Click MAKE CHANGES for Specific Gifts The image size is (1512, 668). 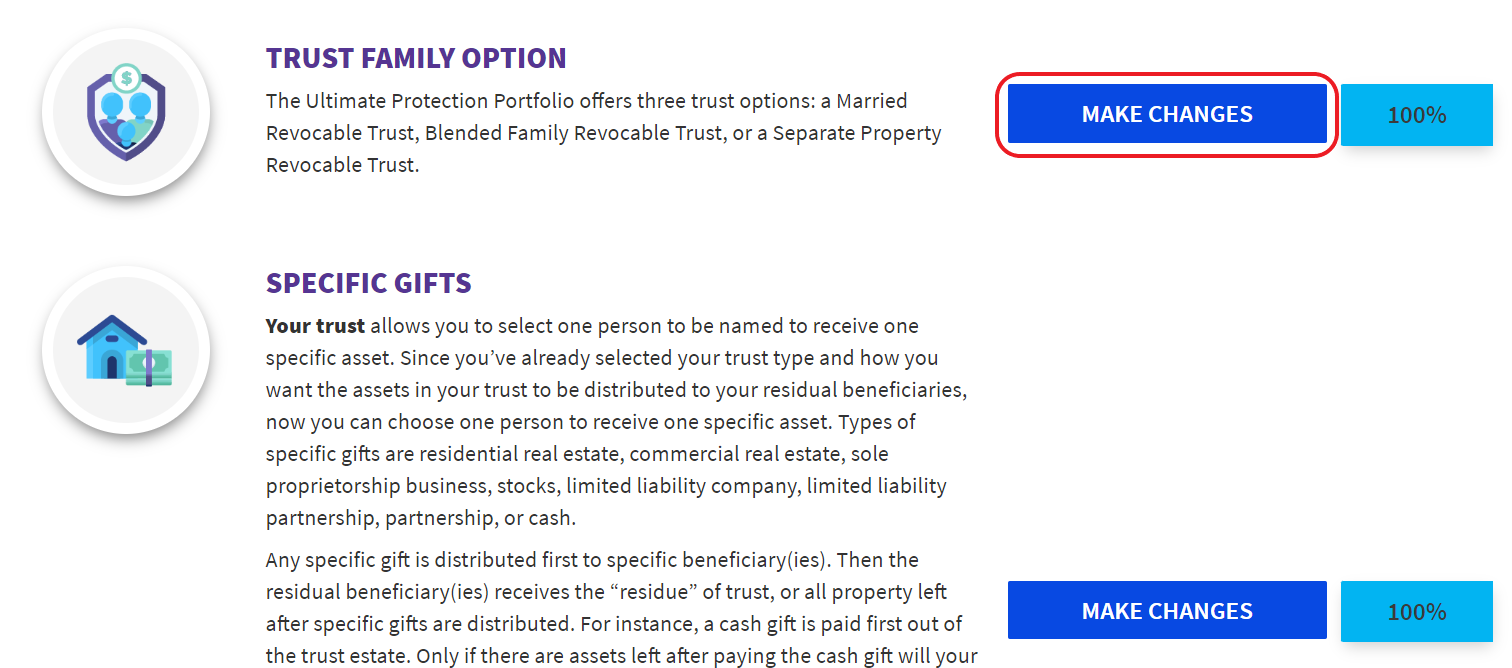pyautogui.click(x=1166, y=610)
